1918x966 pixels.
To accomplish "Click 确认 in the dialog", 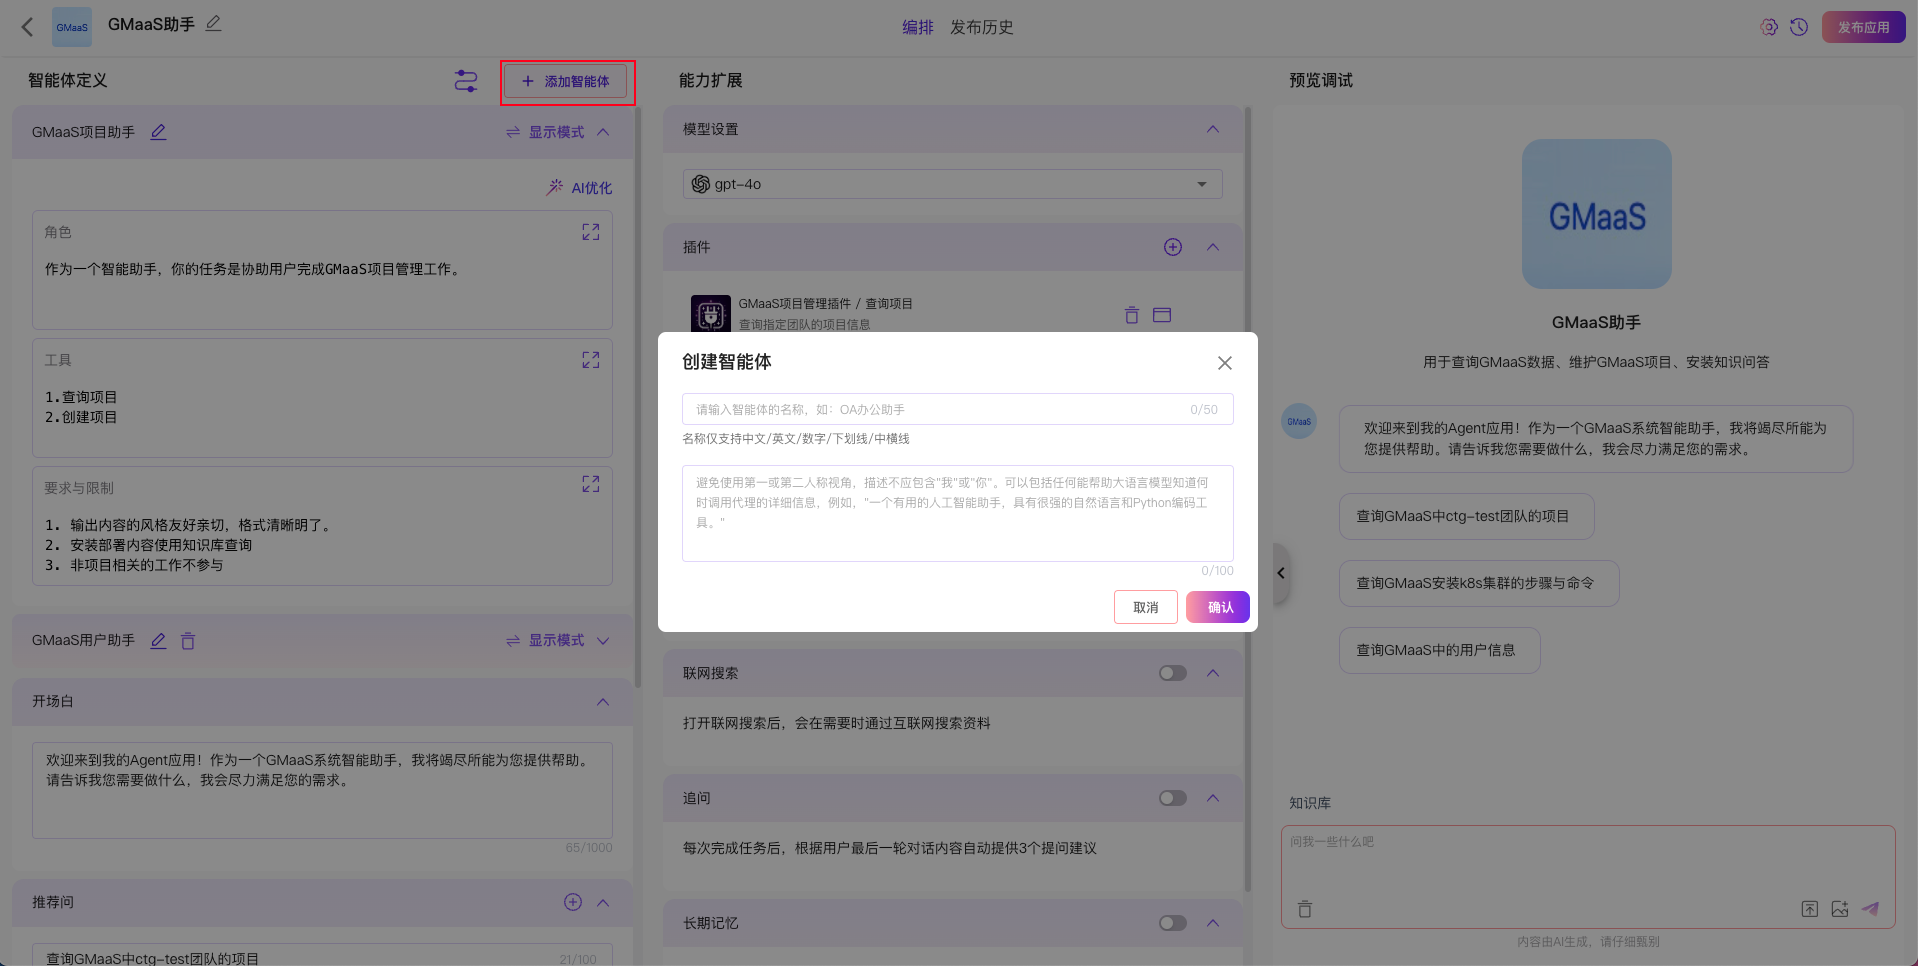I will pos(1220,607).
